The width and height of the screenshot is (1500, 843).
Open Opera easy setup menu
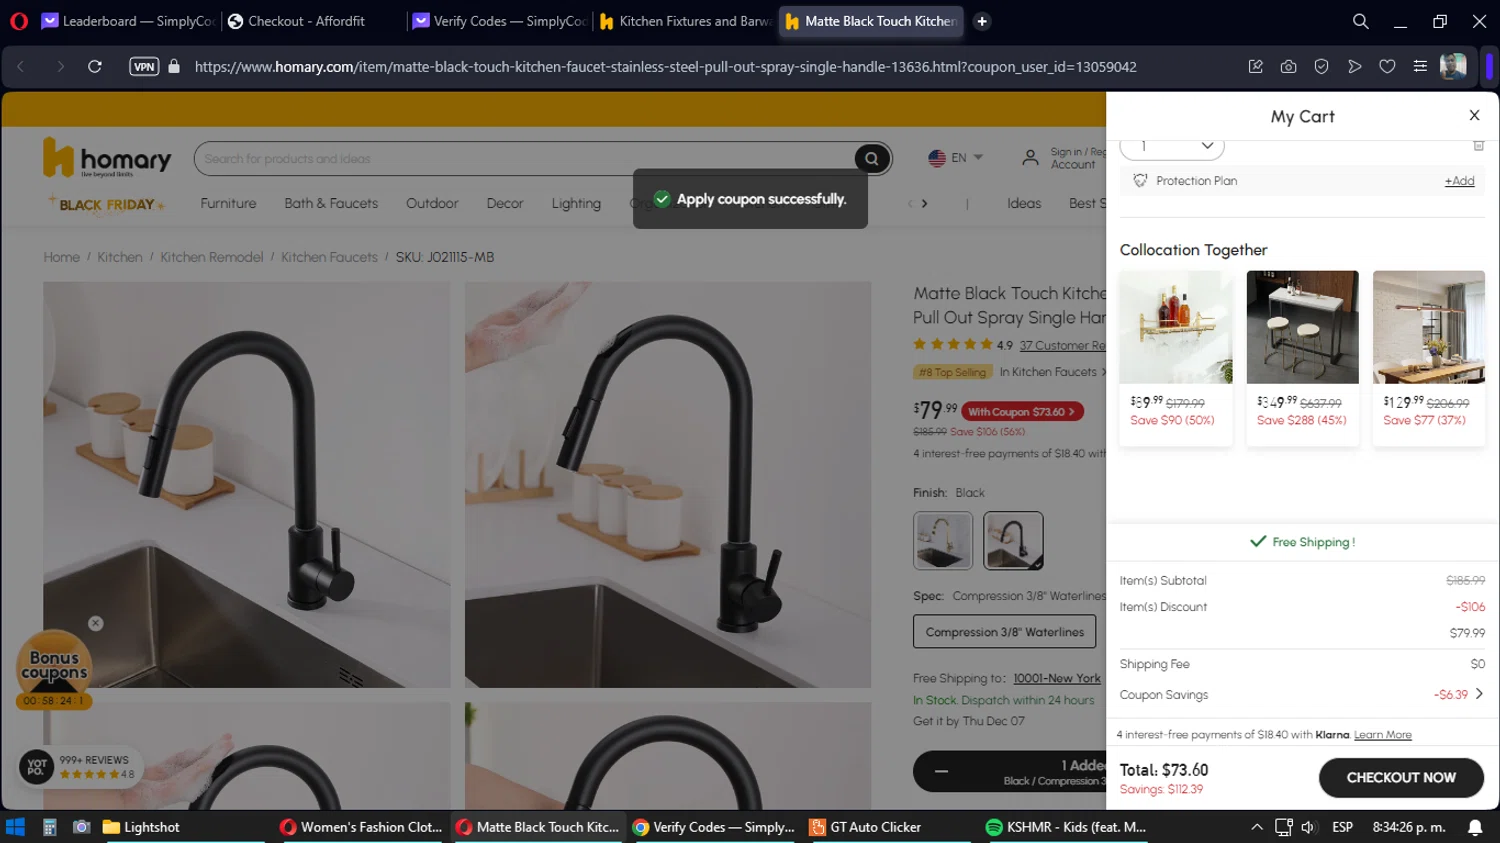coord(1420,67)
